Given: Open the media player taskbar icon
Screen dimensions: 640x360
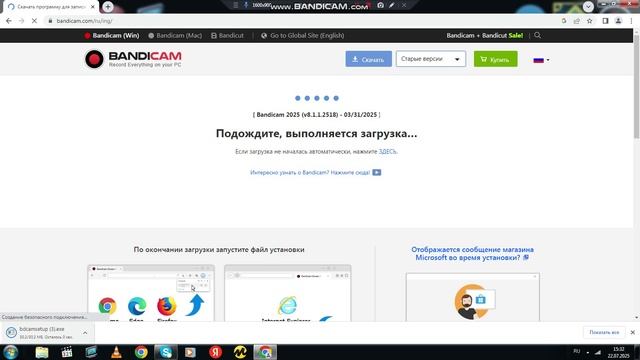Looking at the screenshot, I should click(x=191, y=352).
